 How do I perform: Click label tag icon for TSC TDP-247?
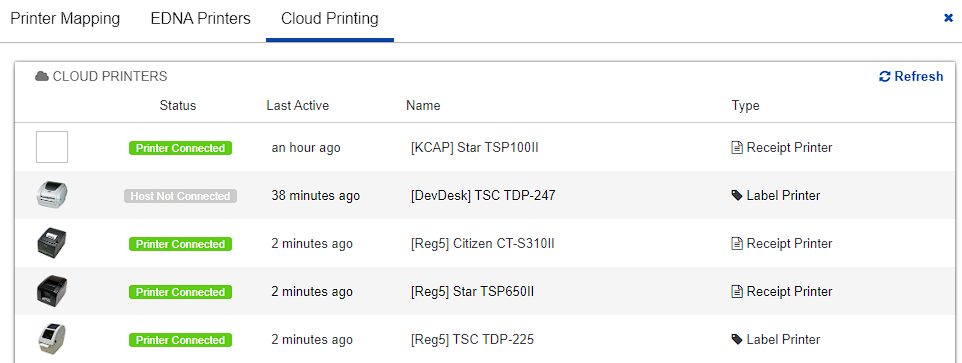(737, 196)
